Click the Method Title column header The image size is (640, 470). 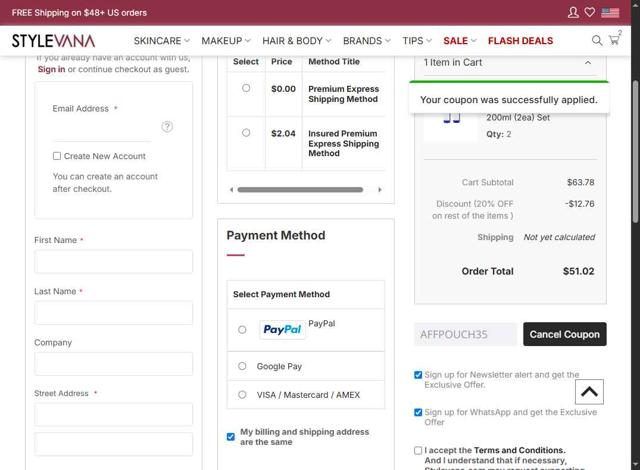[334, 62]
